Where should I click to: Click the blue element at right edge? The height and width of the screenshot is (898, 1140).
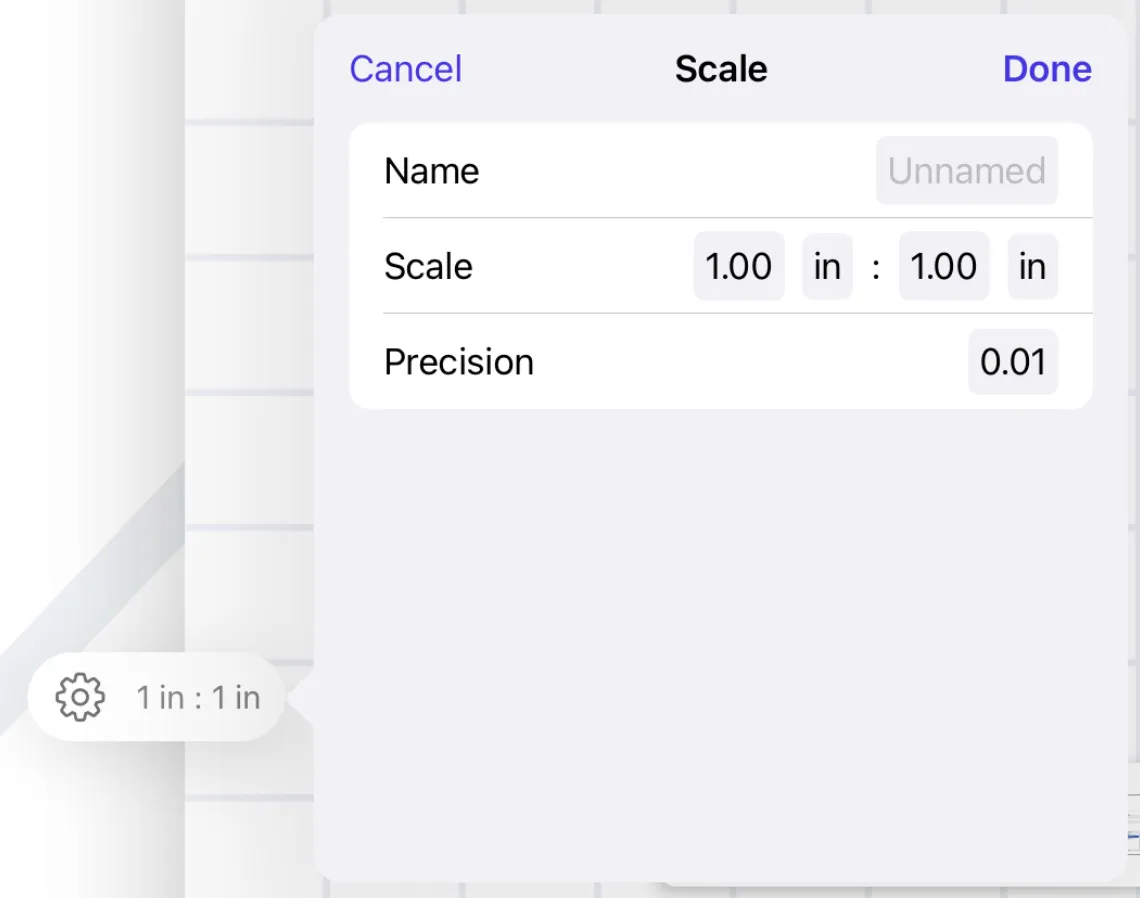(1134, 838)
